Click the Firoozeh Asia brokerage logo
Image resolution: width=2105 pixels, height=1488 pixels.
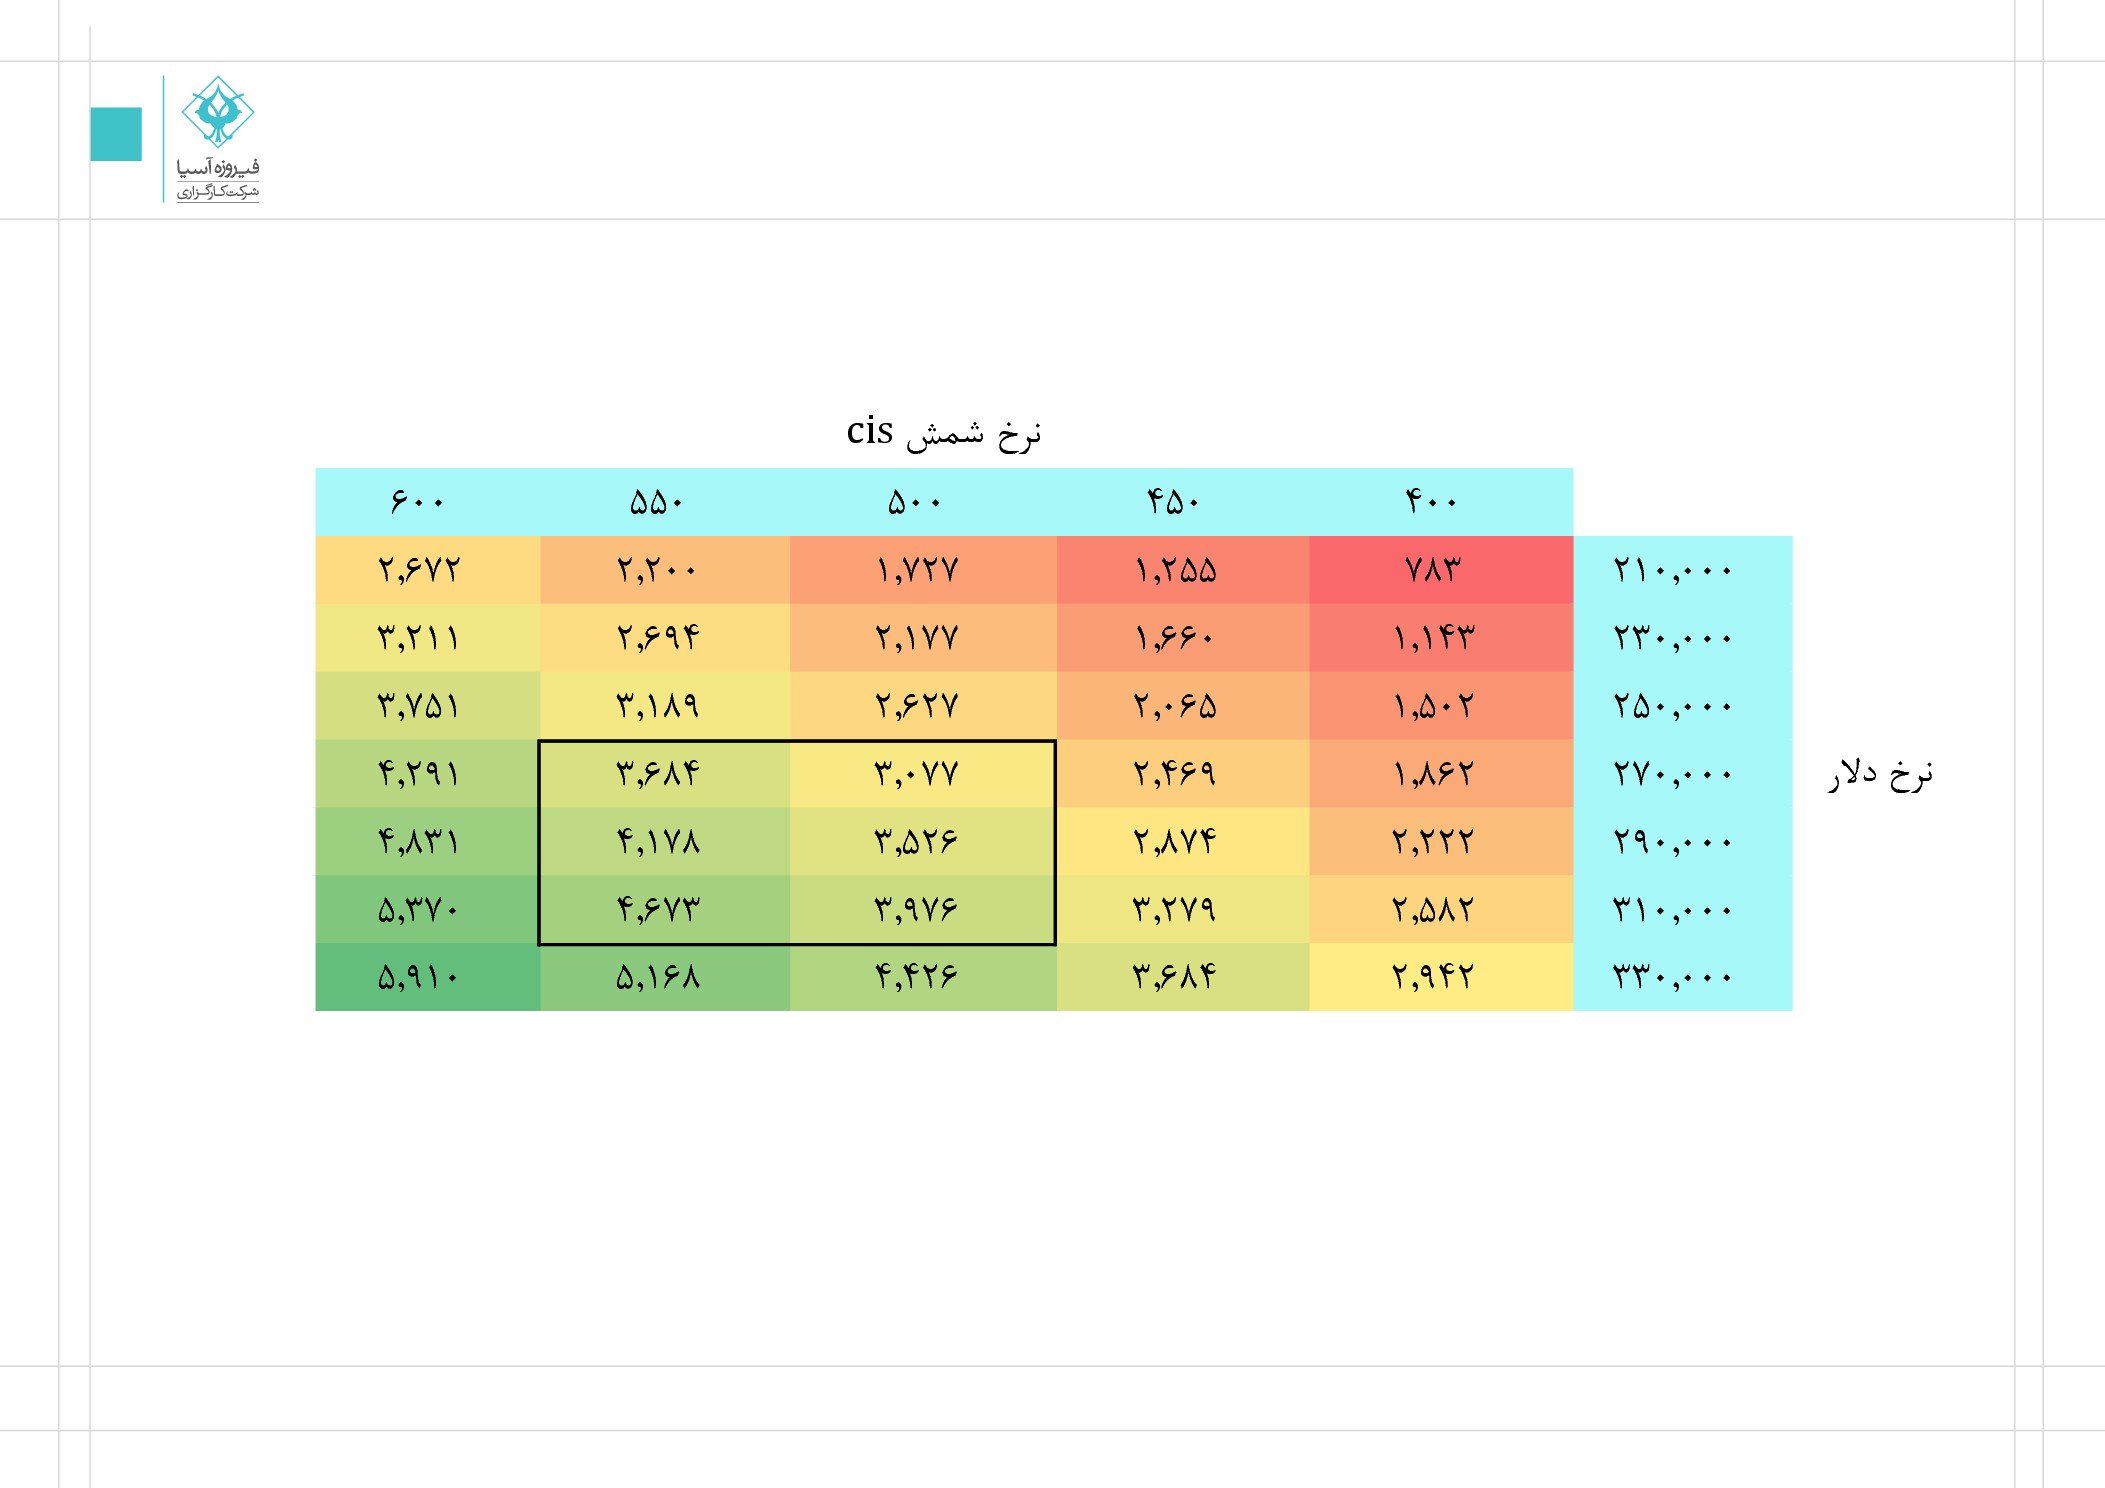tap(218, 138)
